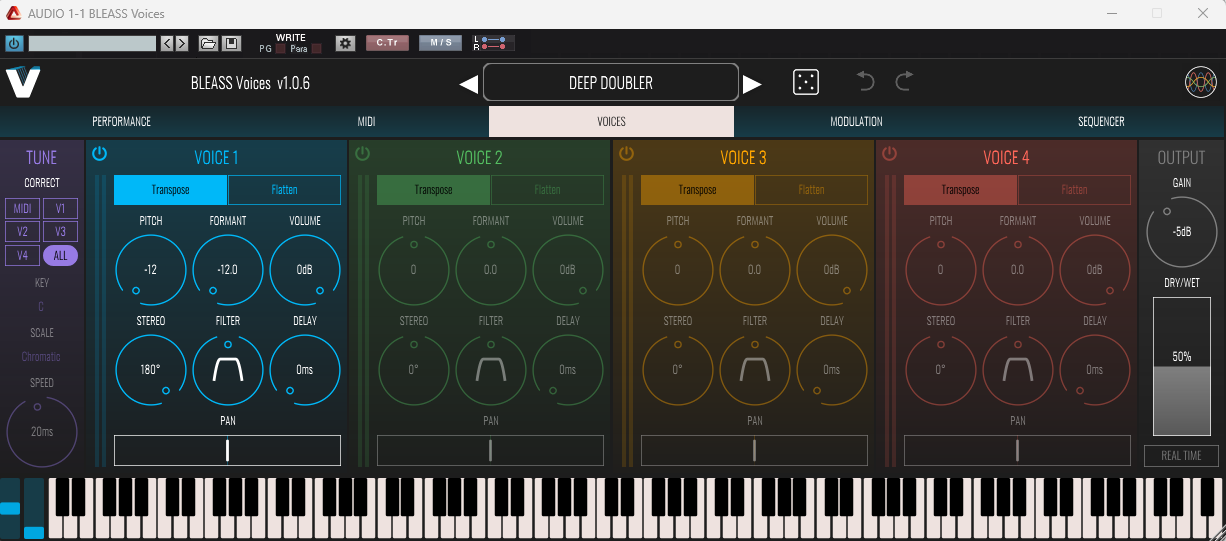Redo change arrow icon
Screen dimensions: 1226x541
pyautogui.click(x=904, y=82)
